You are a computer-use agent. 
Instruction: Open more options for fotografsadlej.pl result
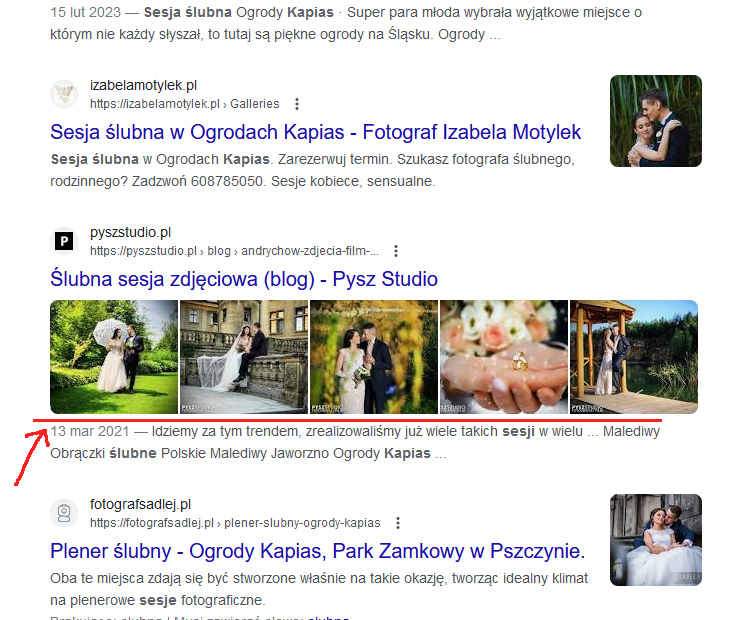point(398,523)
